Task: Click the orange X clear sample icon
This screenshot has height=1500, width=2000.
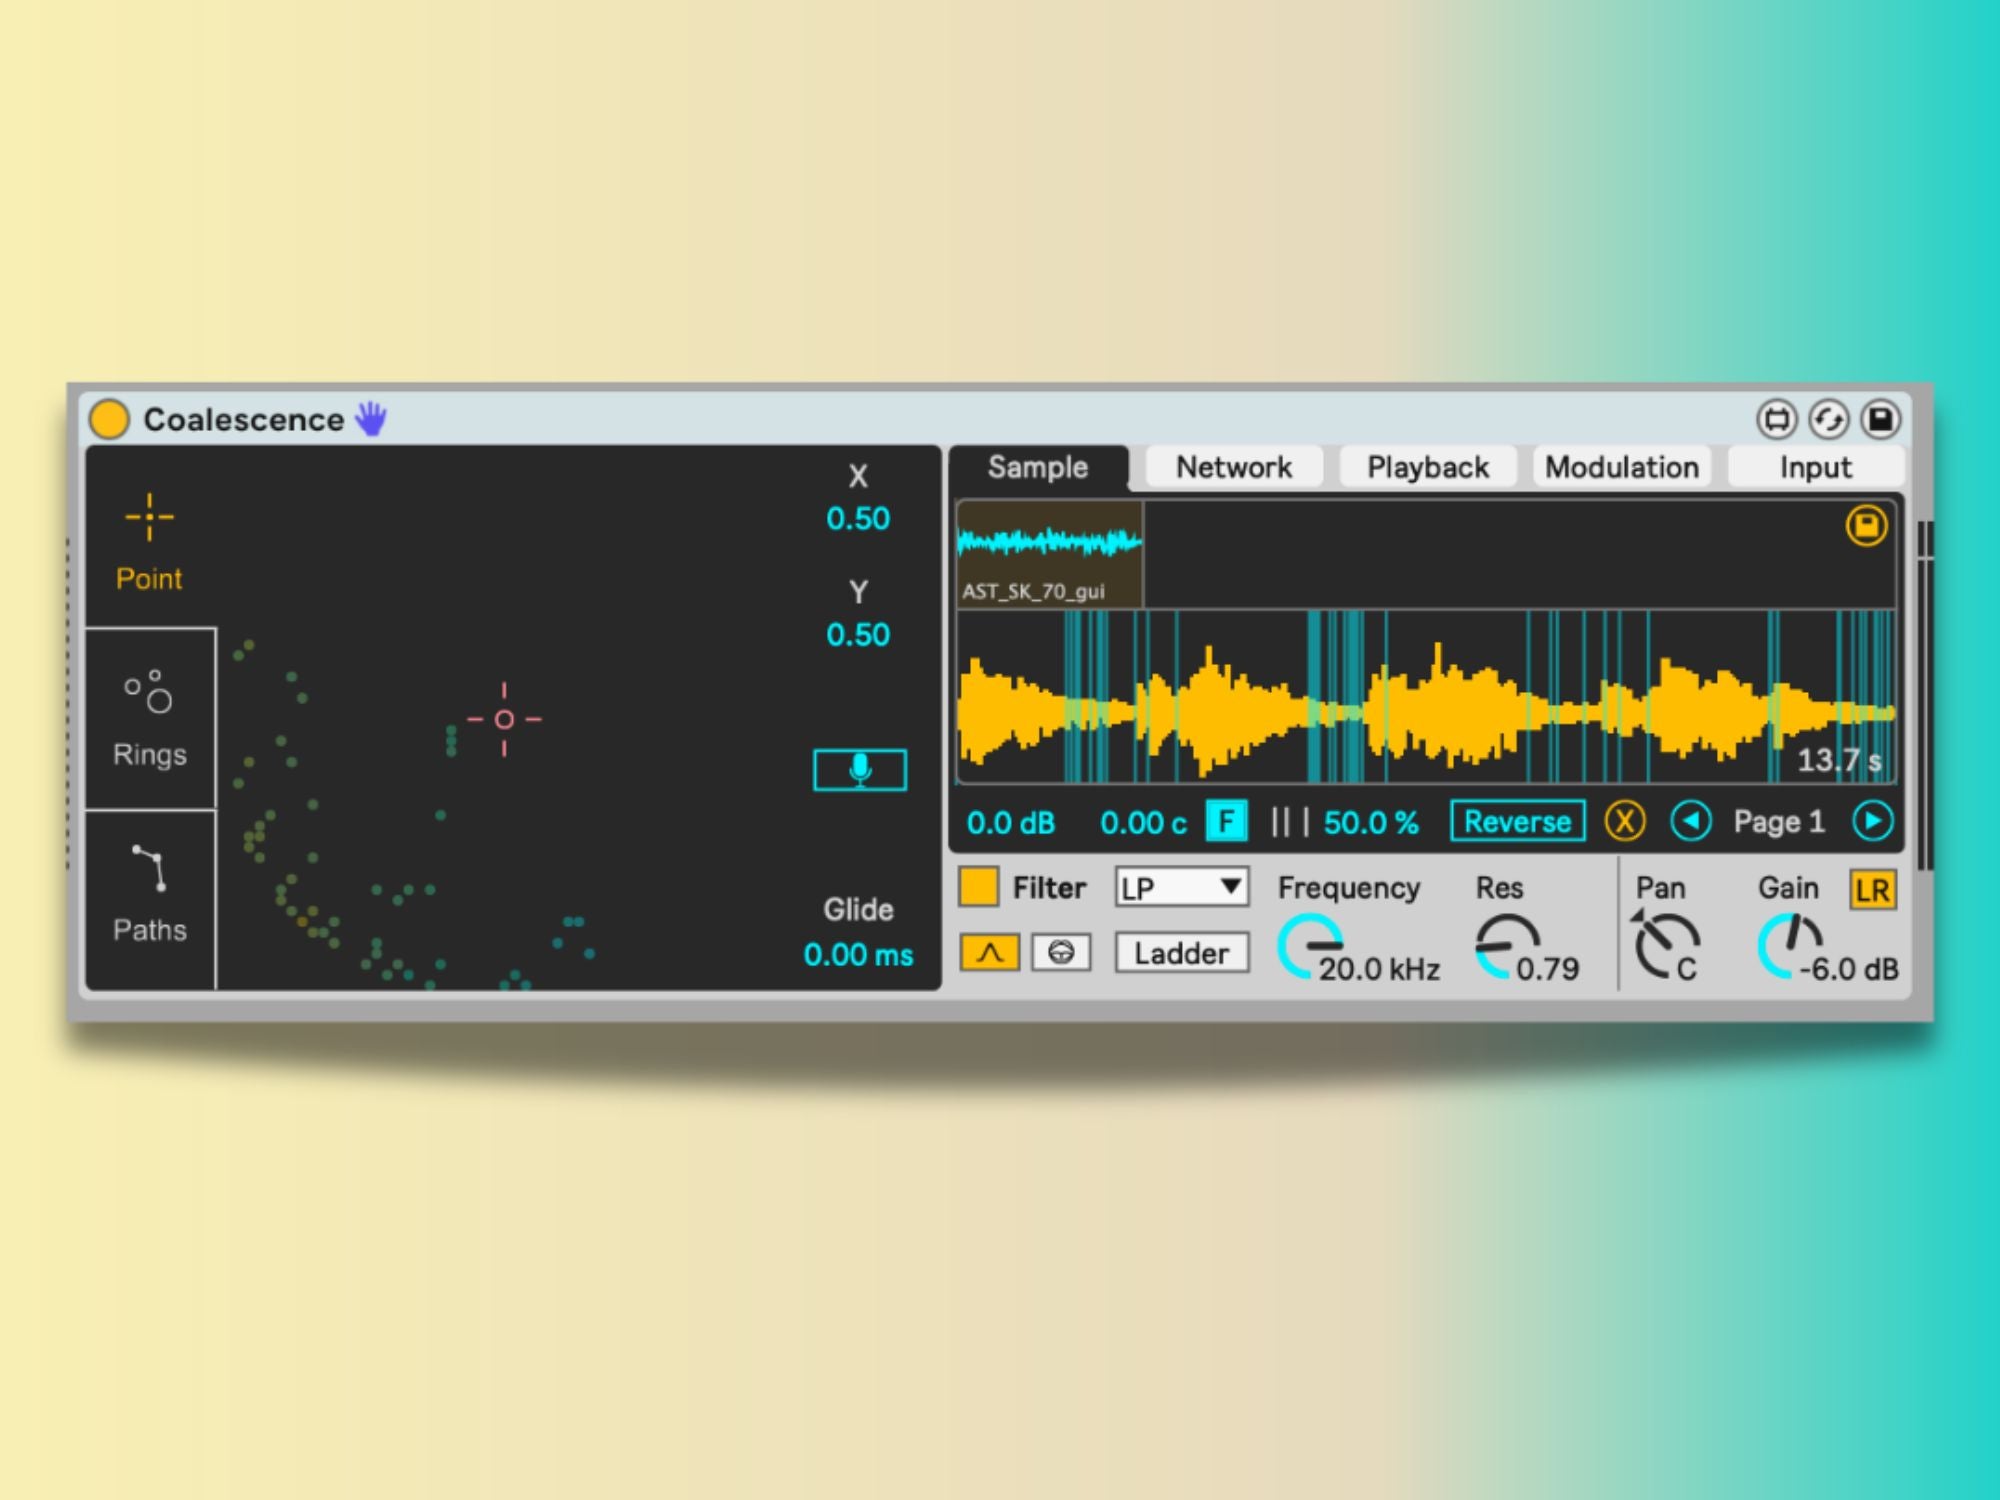Action: [x=1624, y=822]
